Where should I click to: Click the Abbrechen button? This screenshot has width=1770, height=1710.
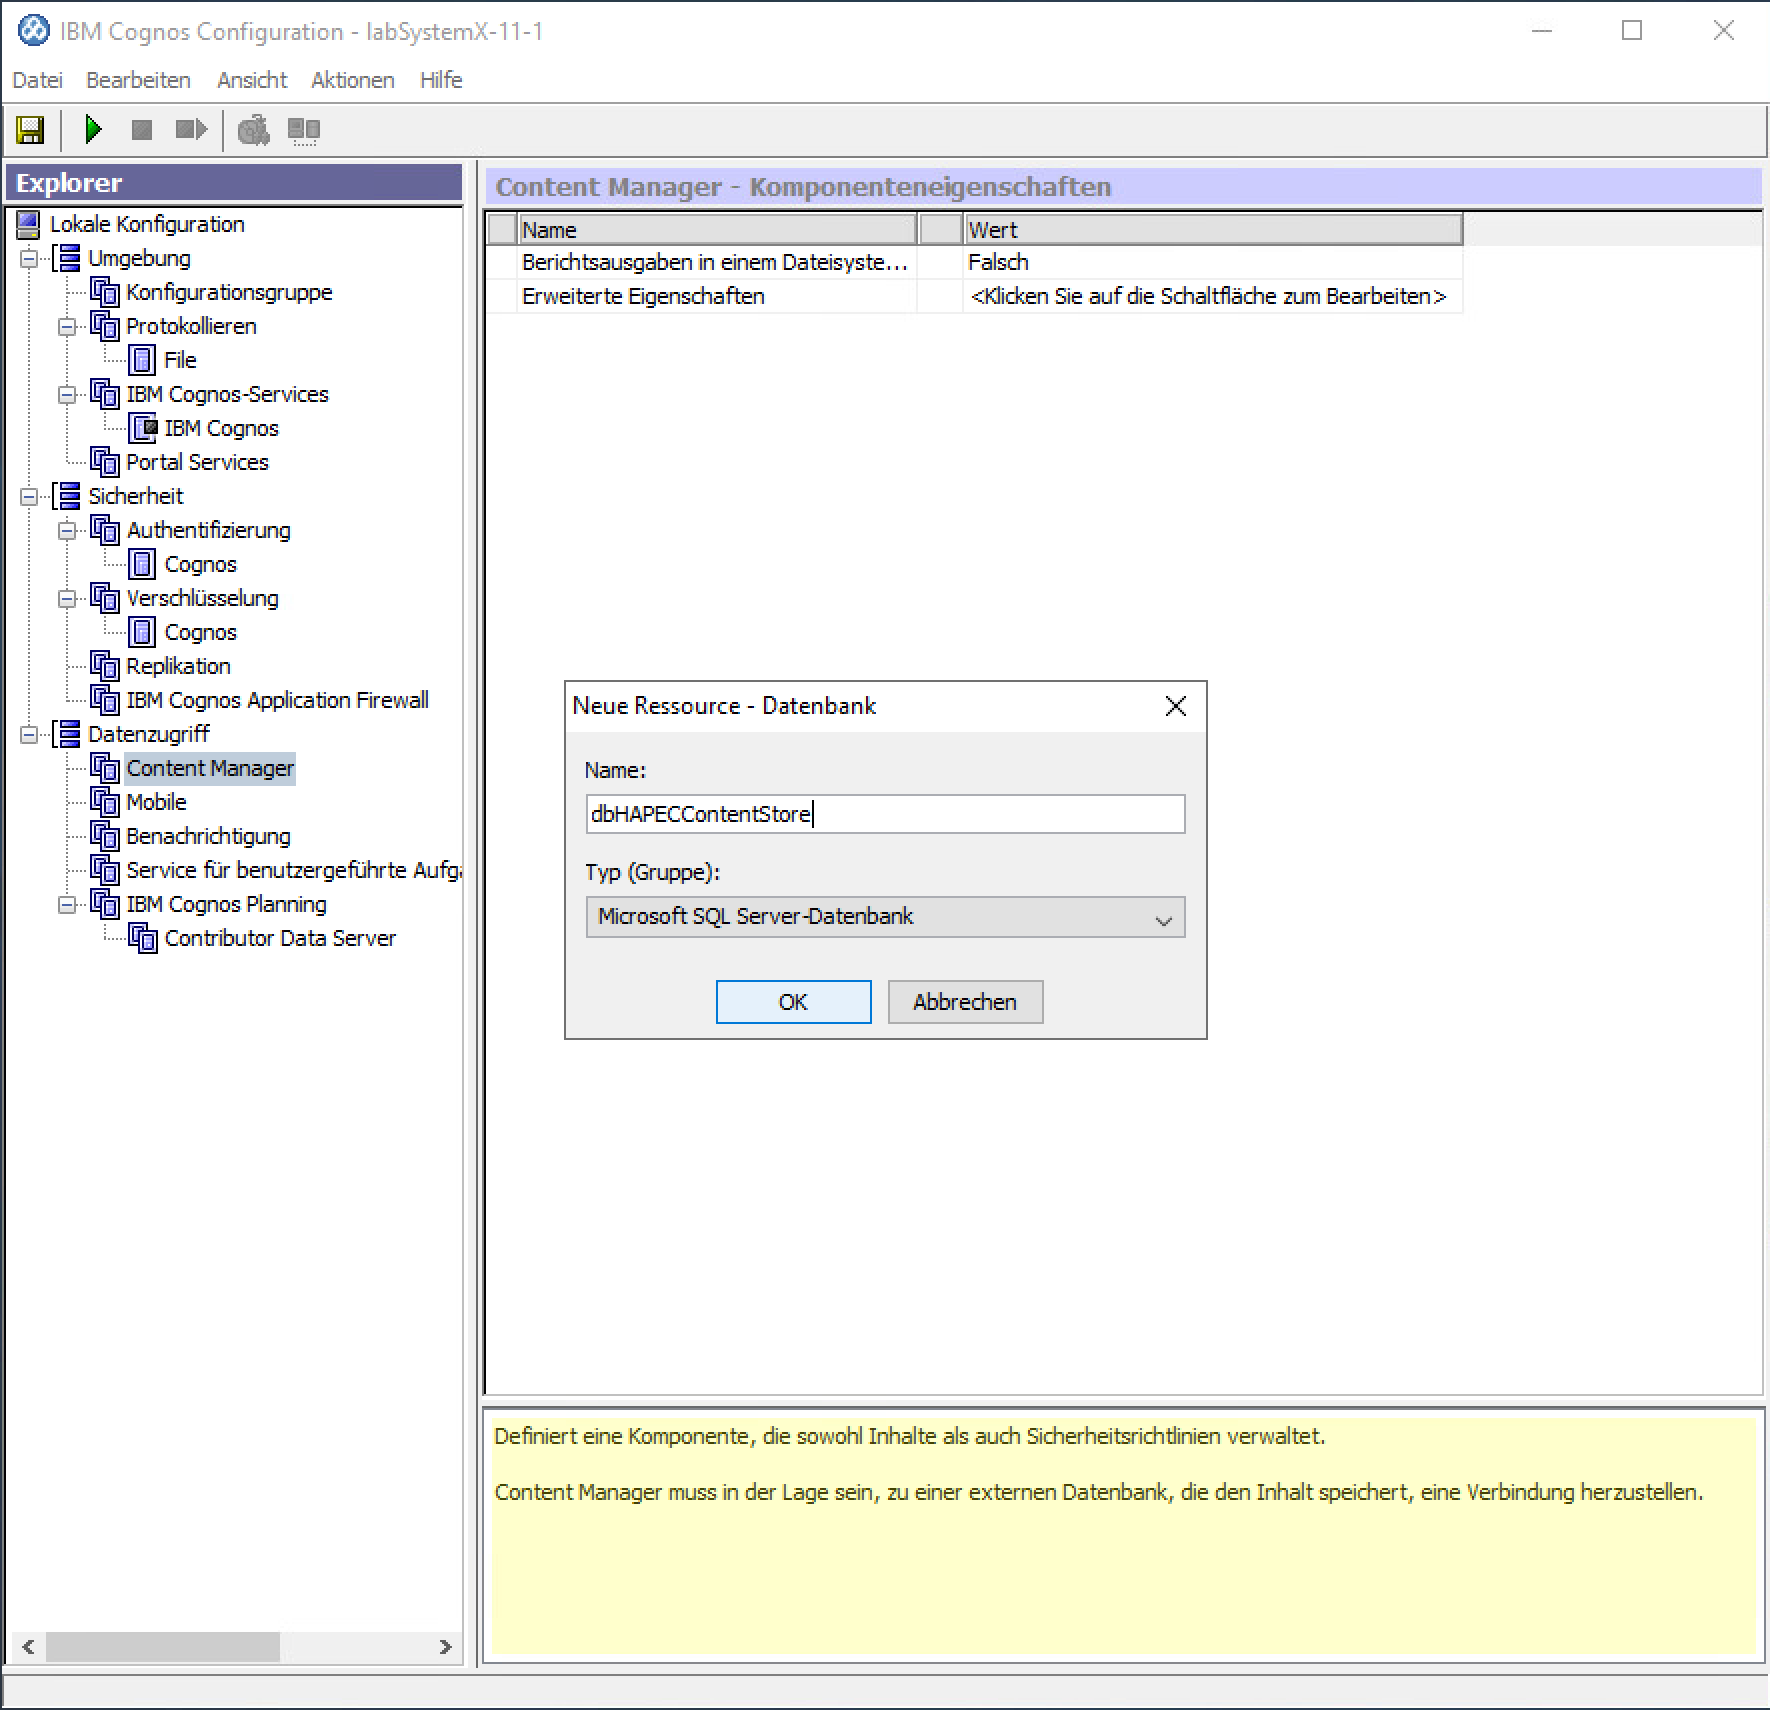pyautogui.click(x=965, y=1002)
